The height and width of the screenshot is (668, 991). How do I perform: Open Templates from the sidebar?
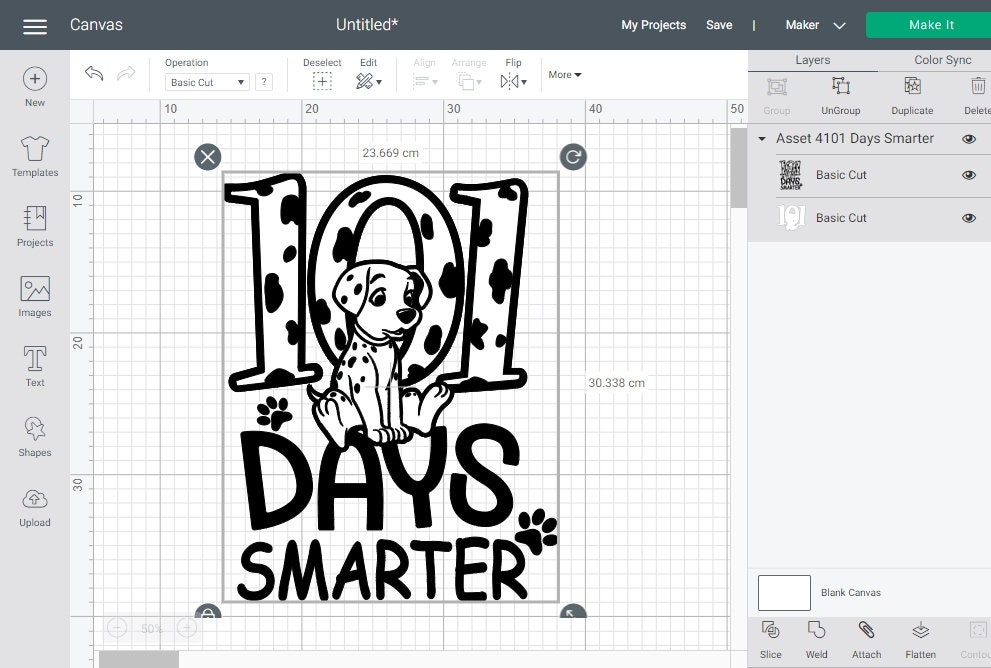point(34,157)
